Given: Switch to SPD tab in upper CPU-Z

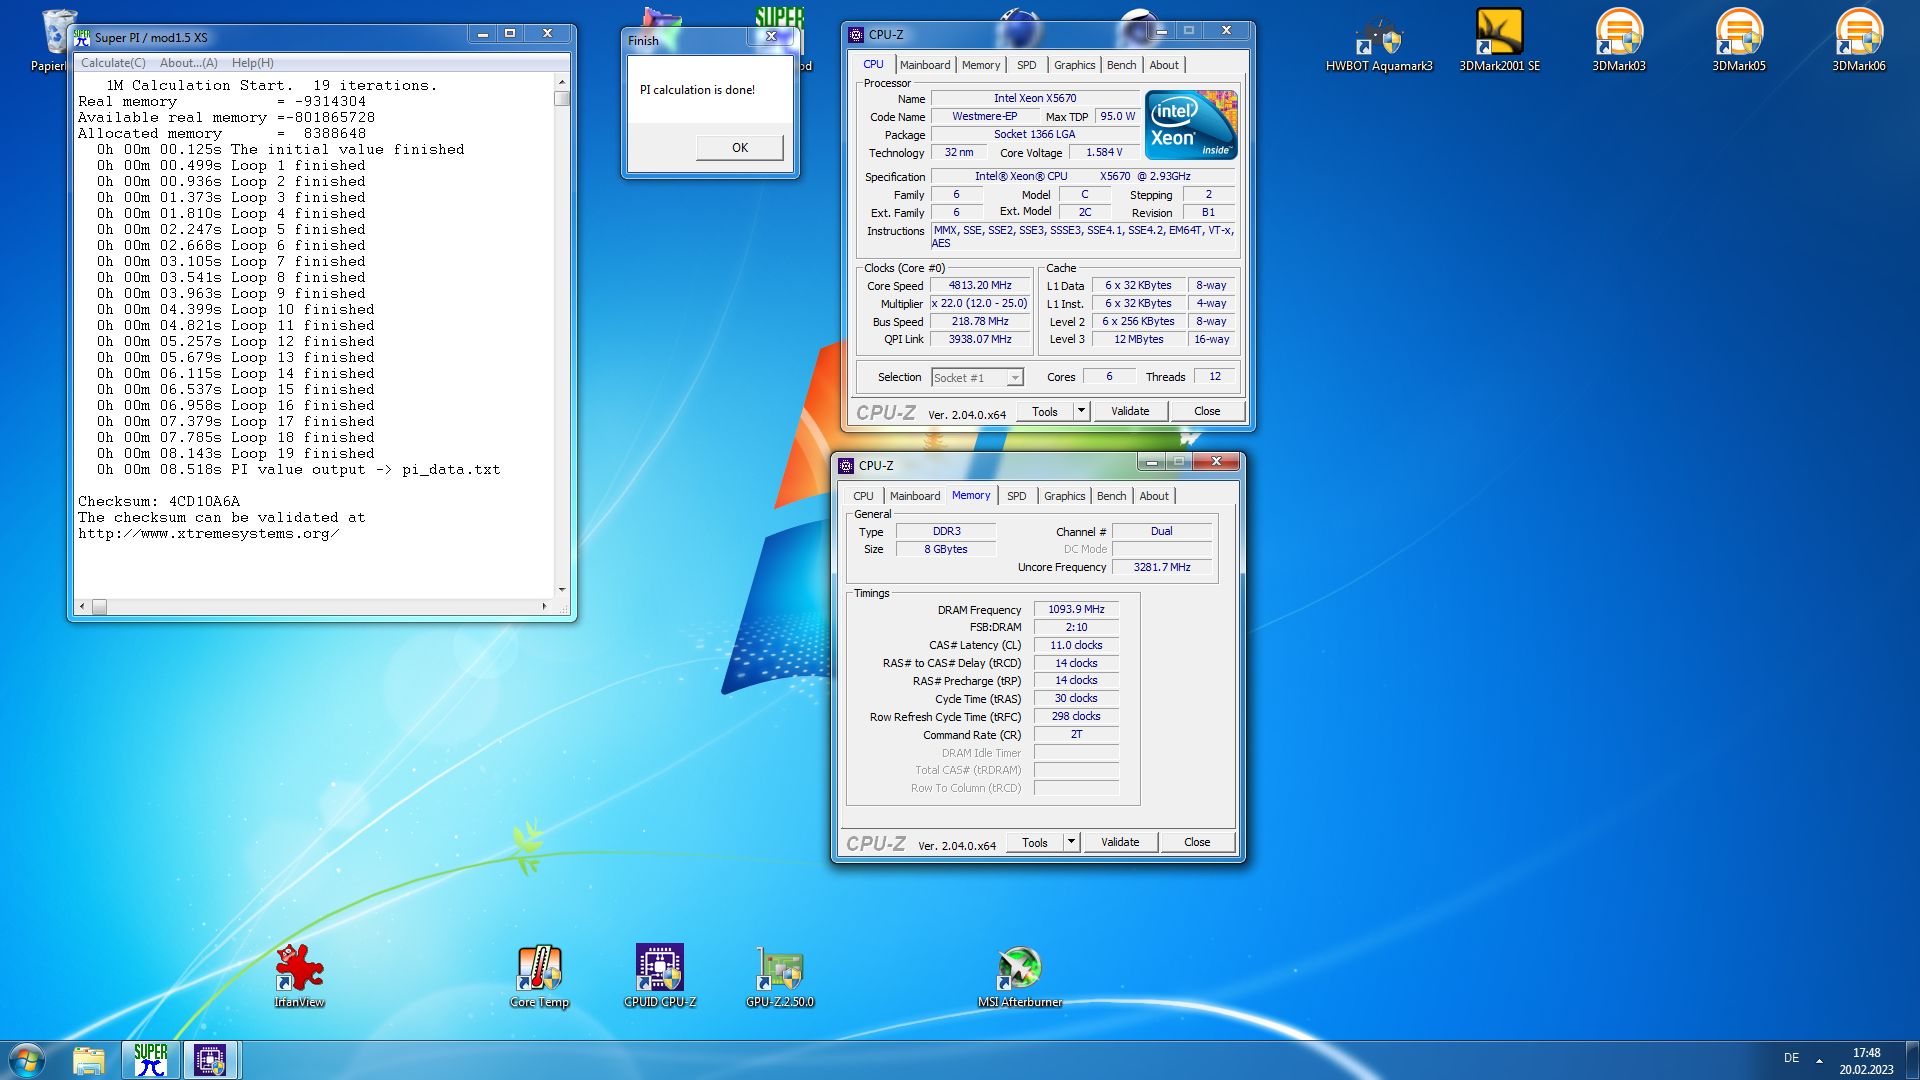Looking at the screenshot, I should 1026,65.
